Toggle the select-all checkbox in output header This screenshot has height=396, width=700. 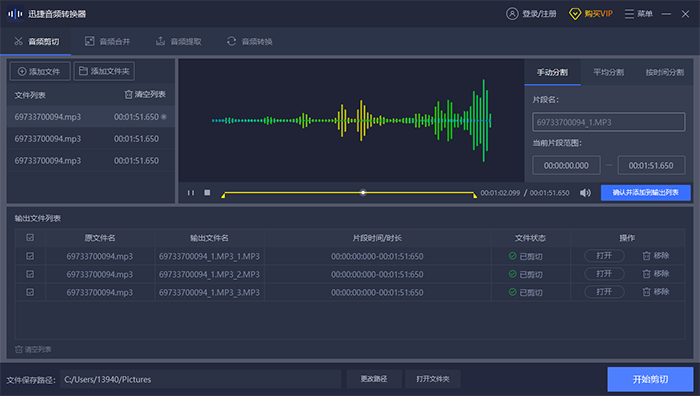[x=30, y=238]
